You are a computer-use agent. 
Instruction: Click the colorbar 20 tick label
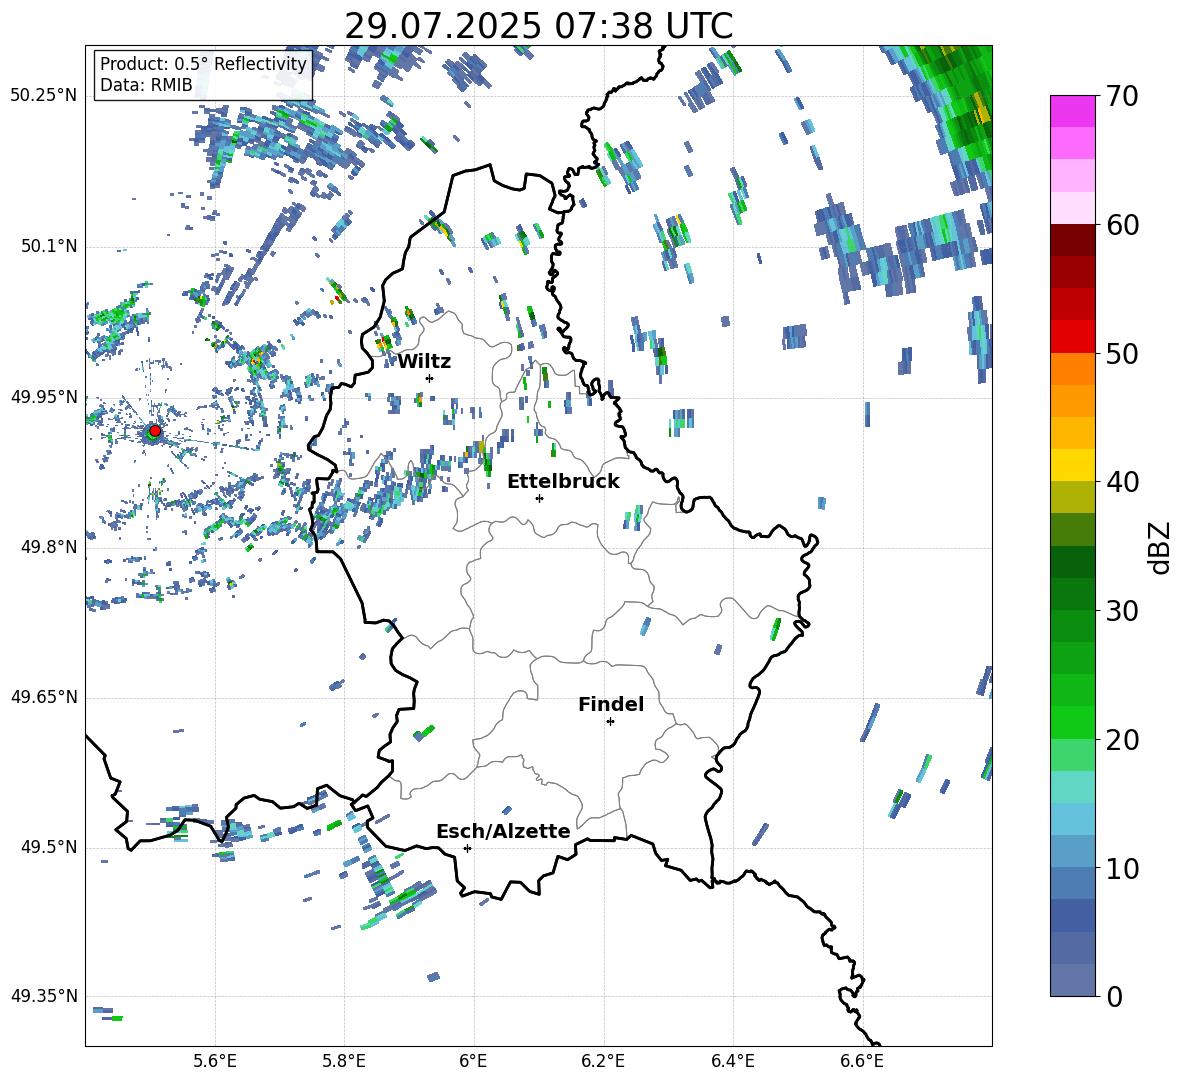point(1122,740)
